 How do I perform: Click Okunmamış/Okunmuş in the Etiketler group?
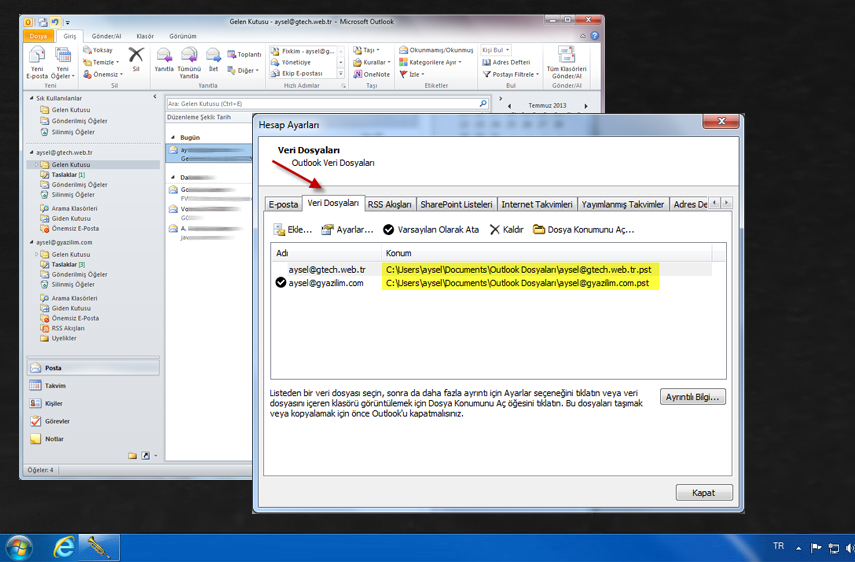coord(436,50)
